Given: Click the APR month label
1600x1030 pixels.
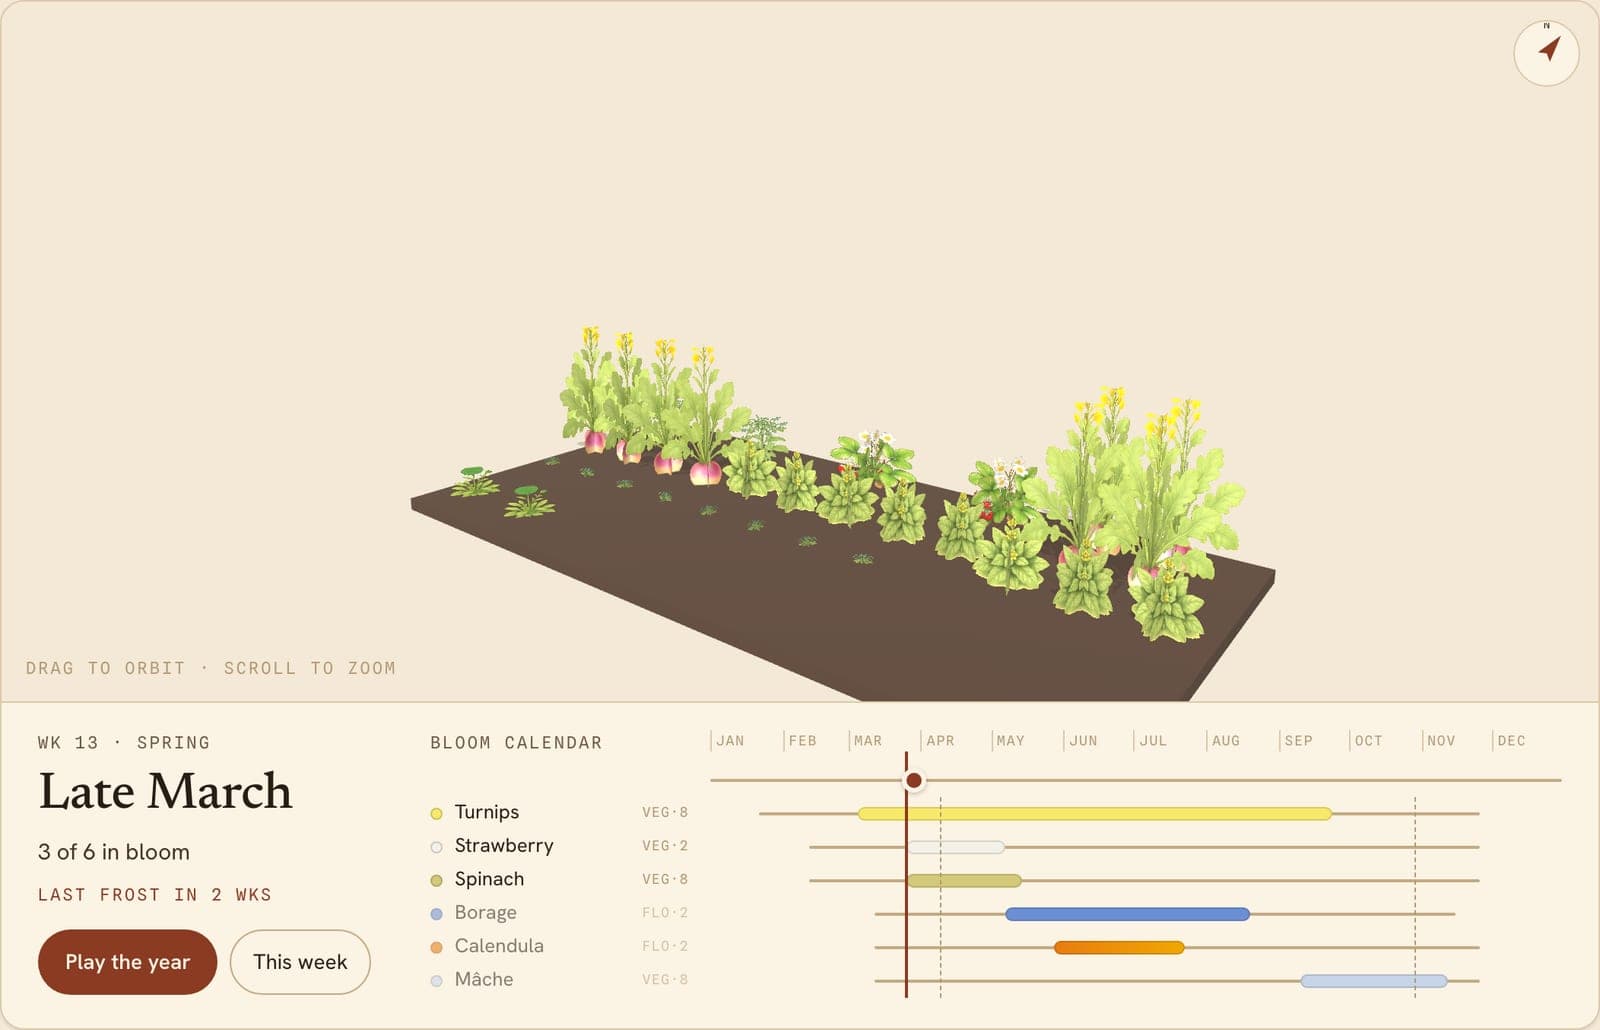Looking at the screenshot, I should [940, 741].
